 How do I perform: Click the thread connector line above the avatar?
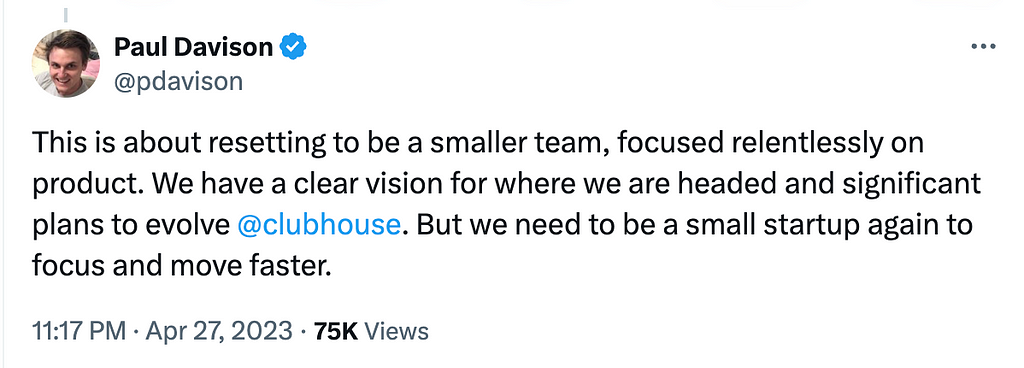tap(65, 14)
